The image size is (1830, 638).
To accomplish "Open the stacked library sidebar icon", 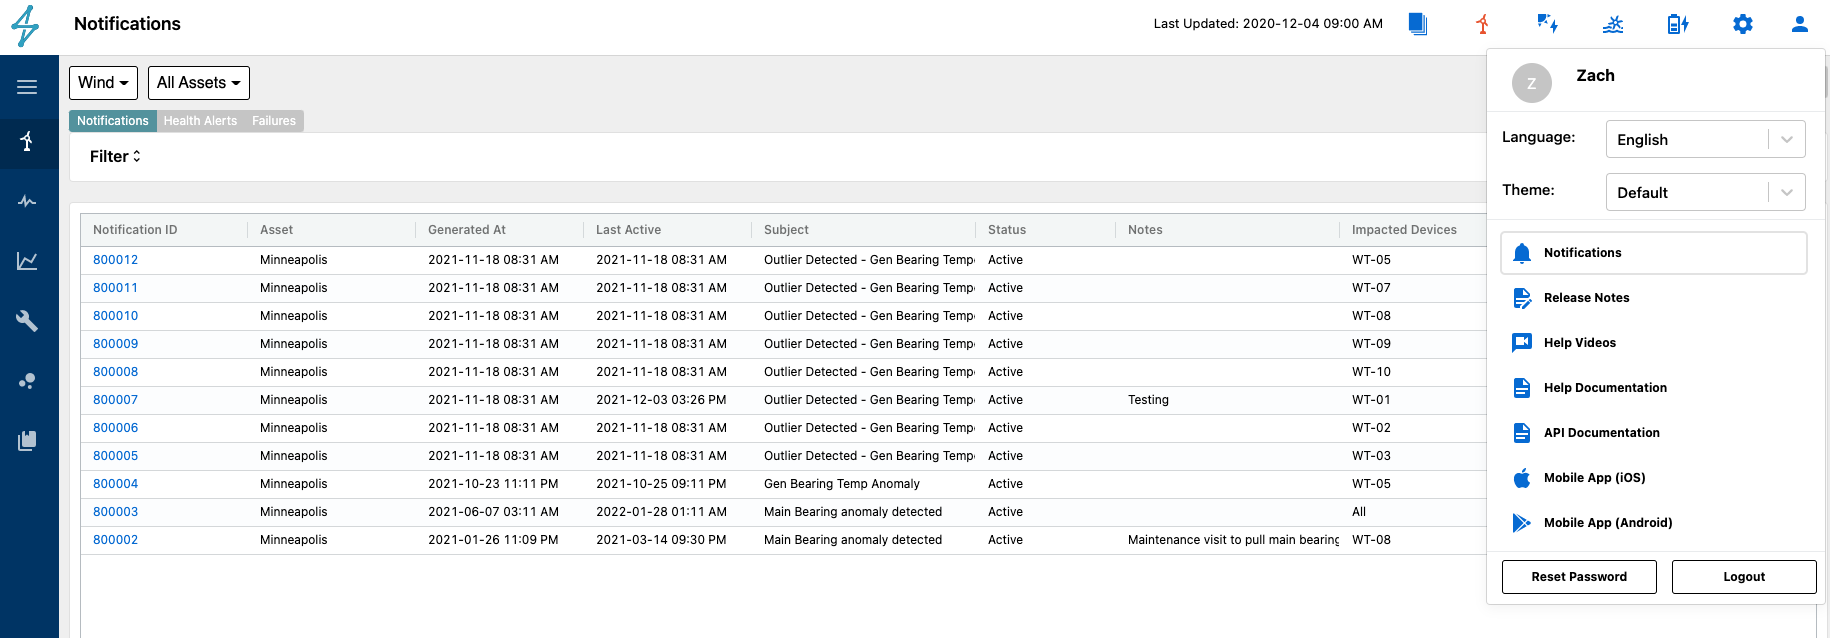I will click(27, 440).
